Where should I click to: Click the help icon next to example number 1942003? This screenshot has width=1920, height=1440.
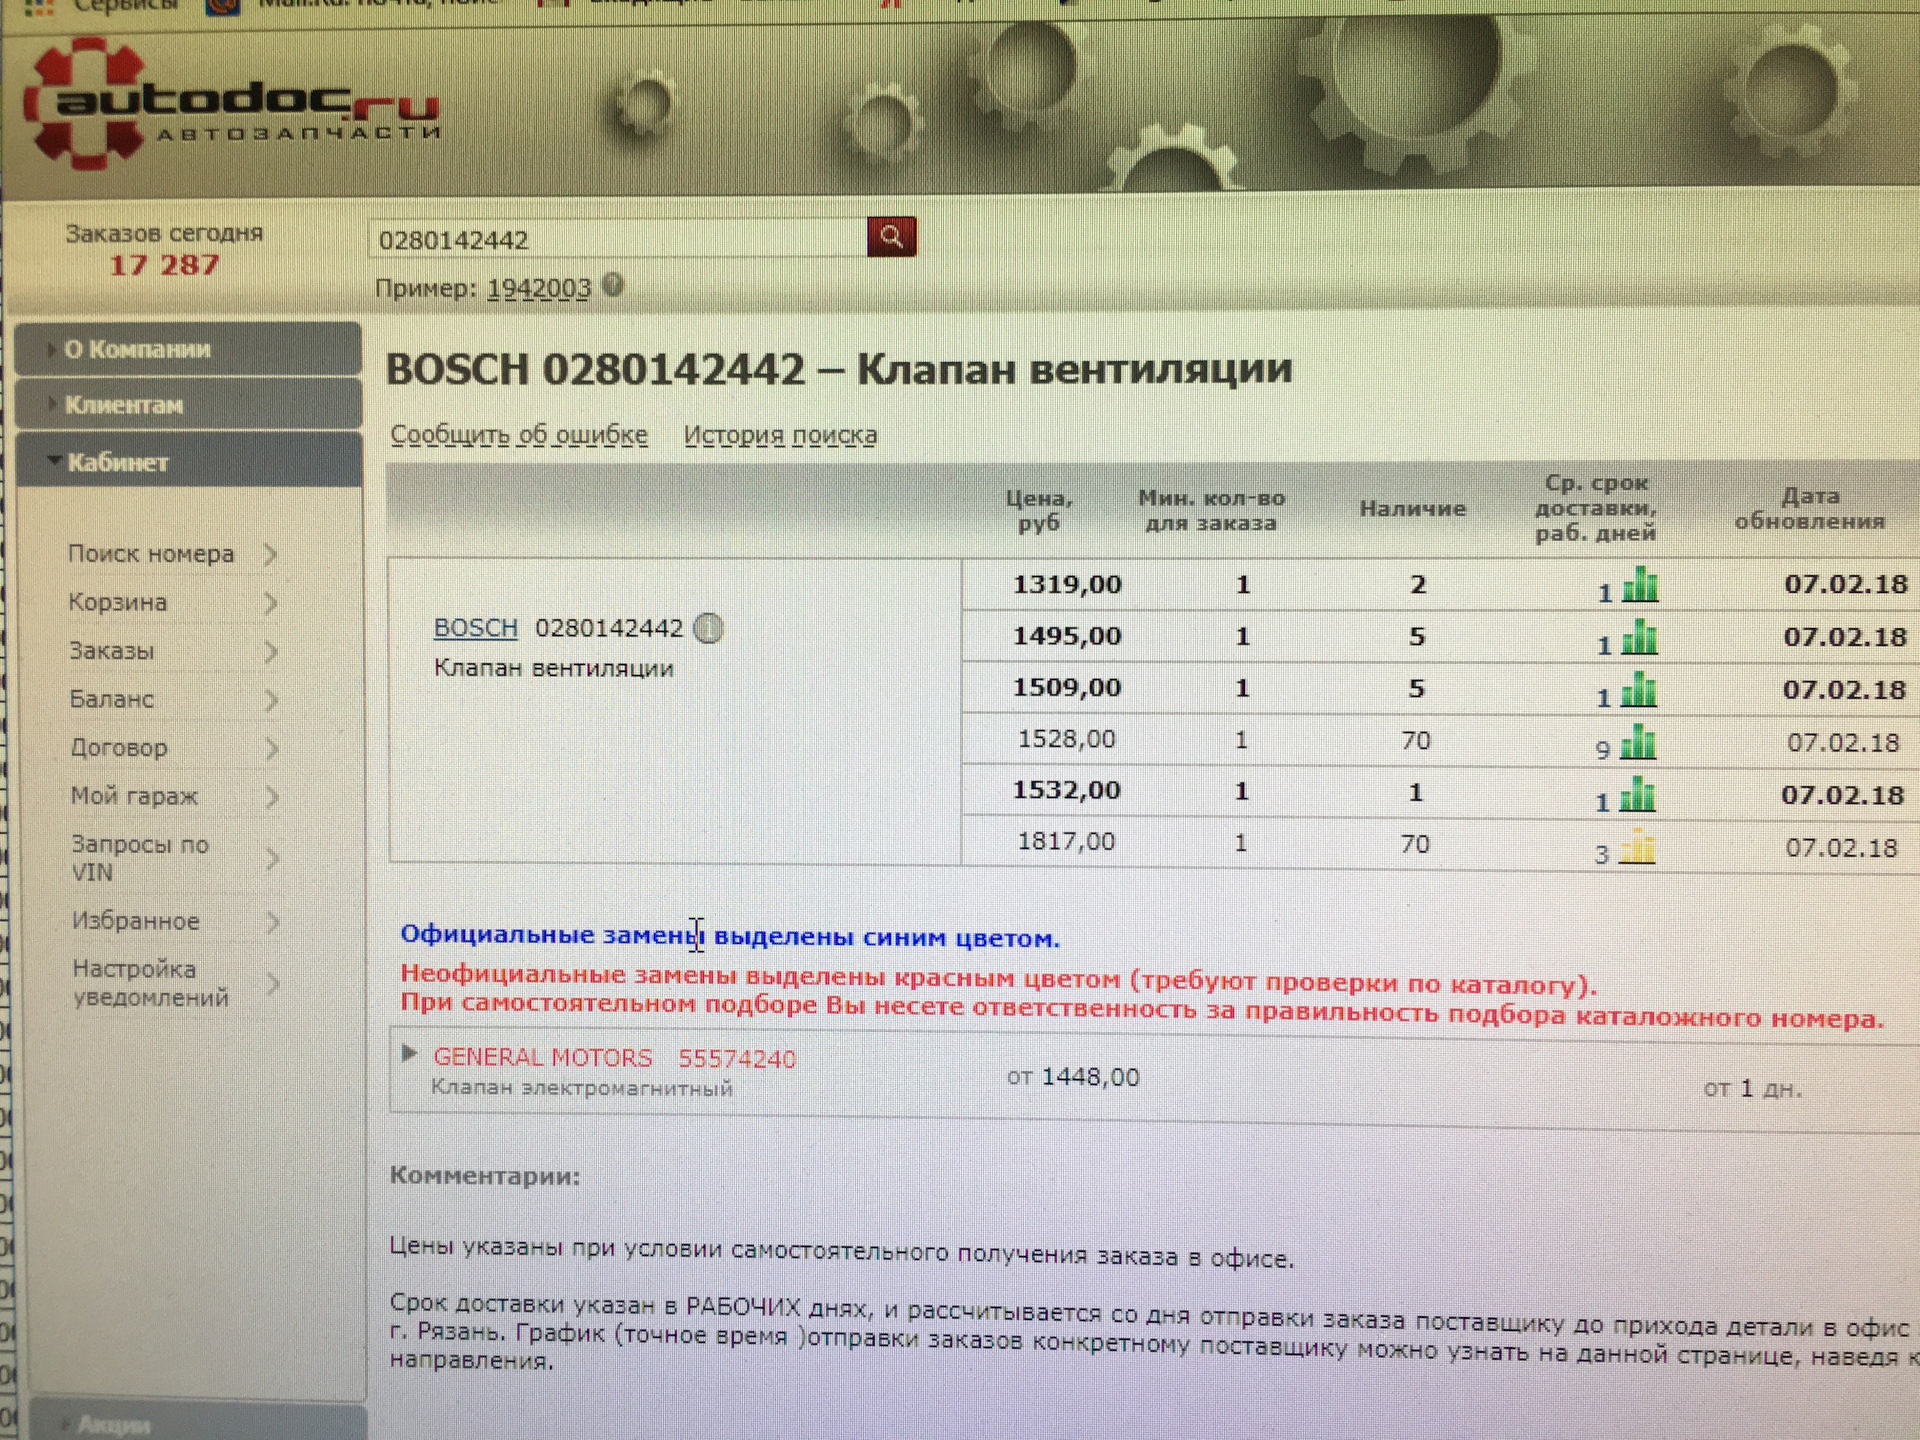(x=613, y=286)
